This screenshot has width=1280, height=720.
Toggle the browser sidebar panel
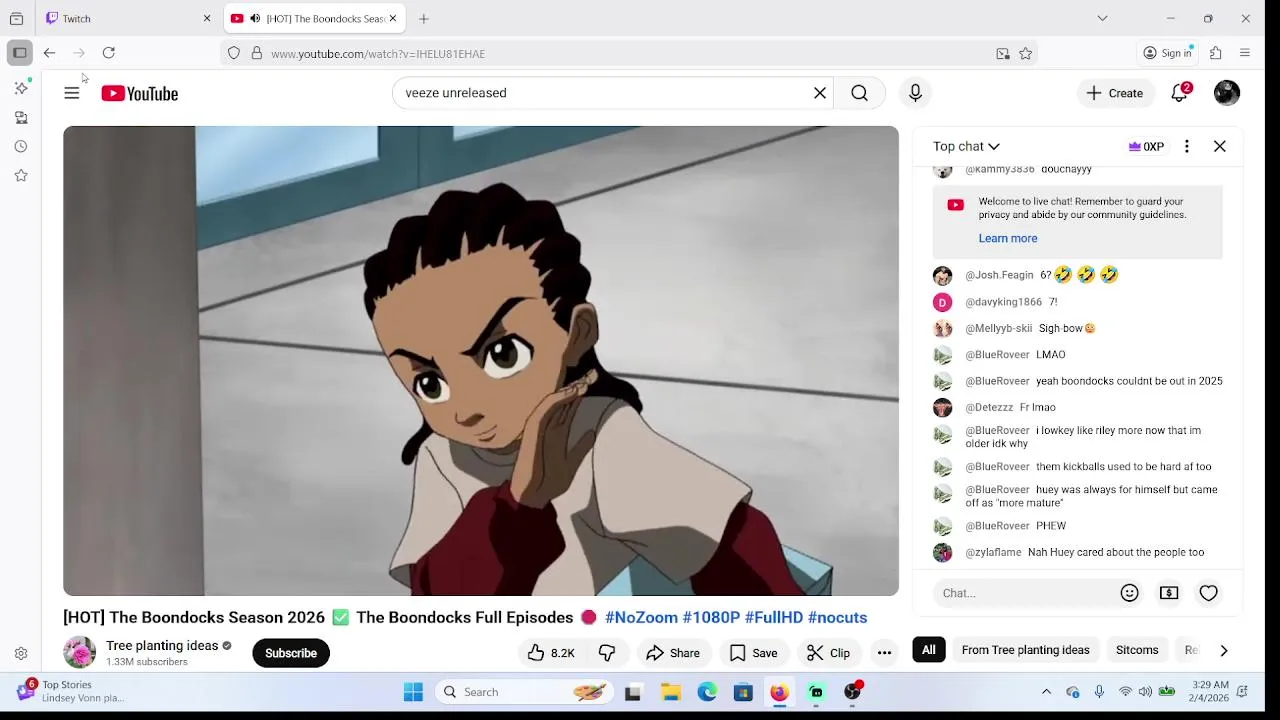(x=20, y=53)
